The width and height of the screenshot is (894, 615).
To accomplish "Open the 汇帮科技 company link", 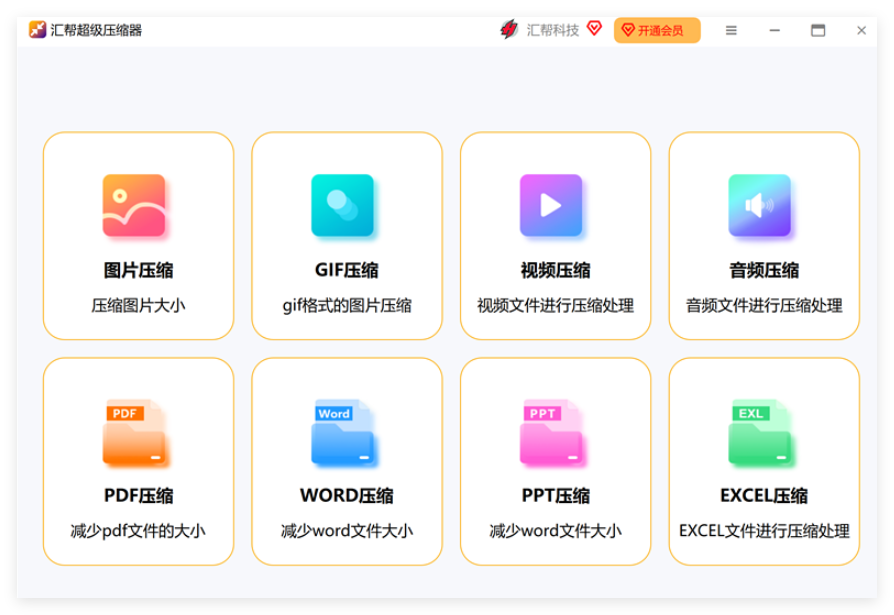I will tap(553, 31).
